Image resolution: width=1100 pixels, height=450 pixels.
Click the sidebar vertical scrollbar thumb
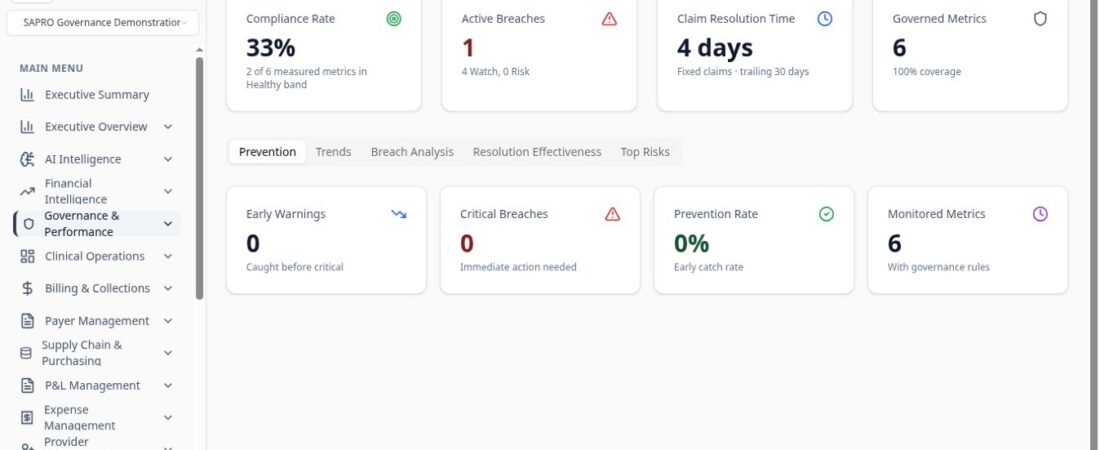(x=199, y=178)
